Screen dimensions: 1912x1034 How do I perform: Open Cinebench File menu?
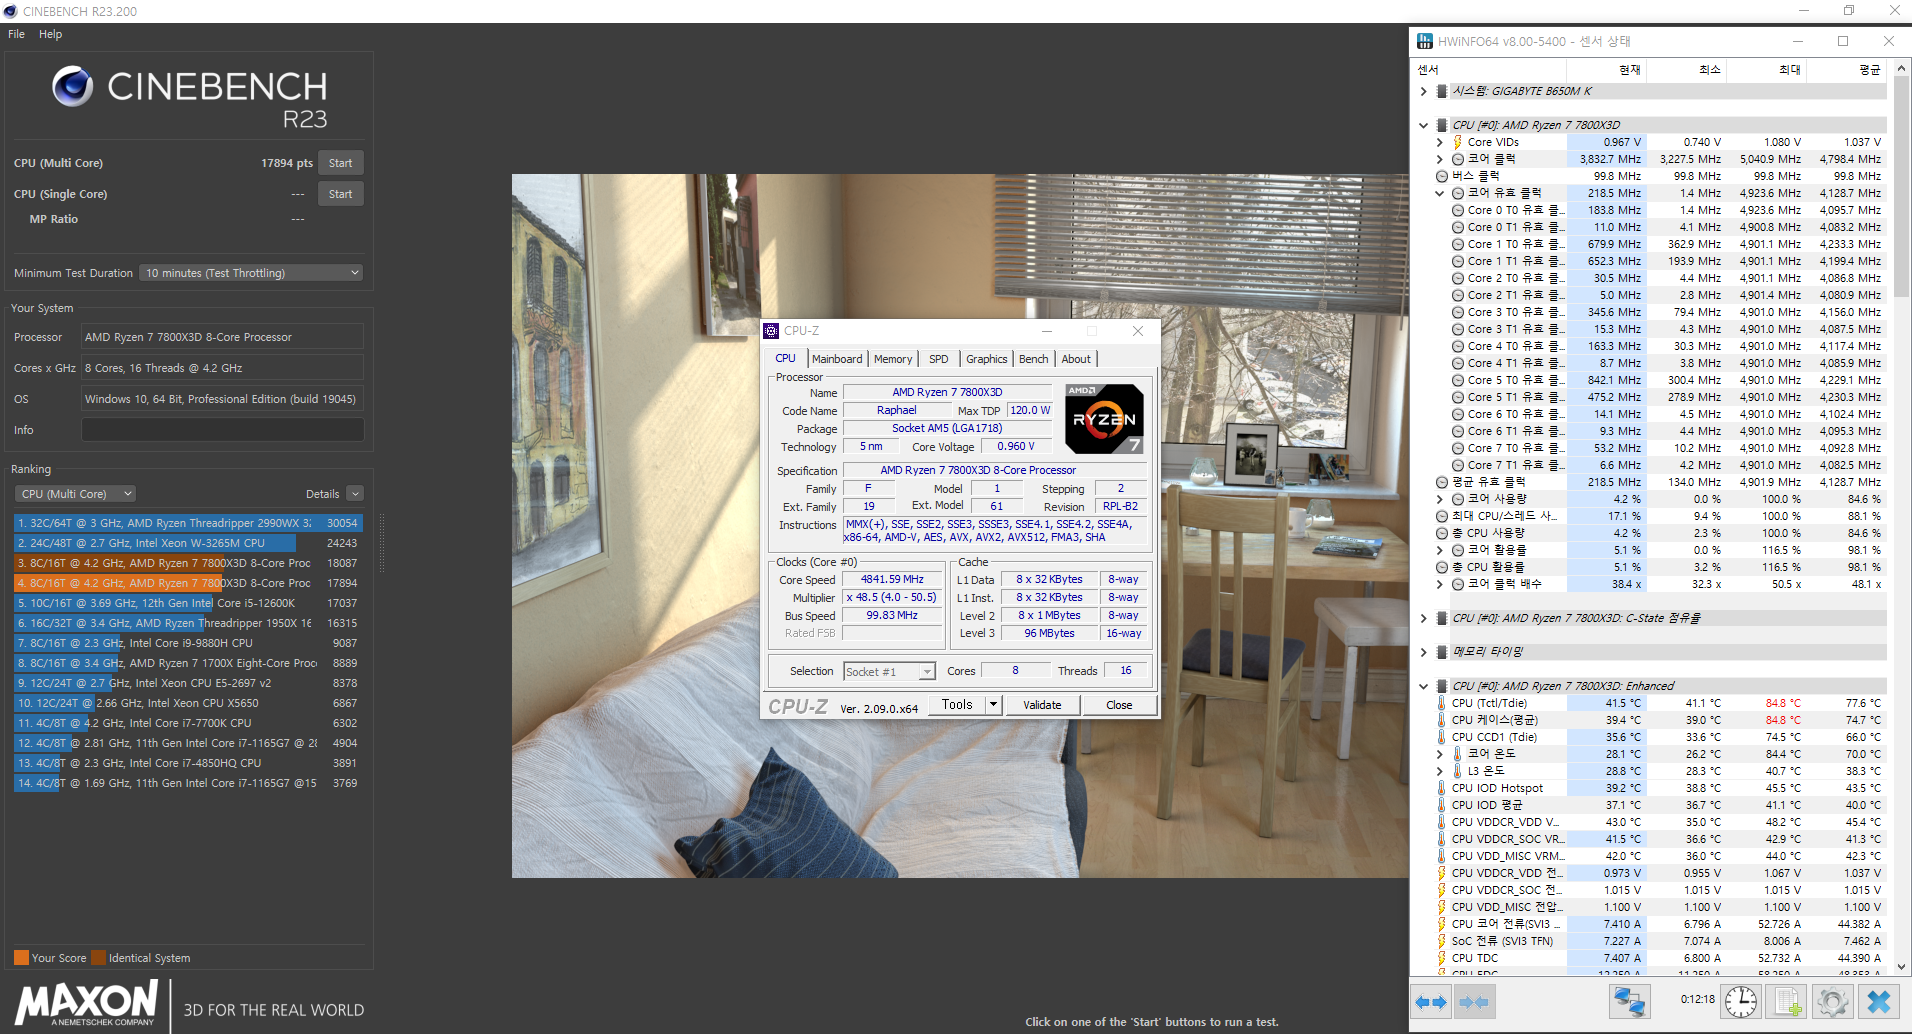pyautogui.click(x=17, y=34)
